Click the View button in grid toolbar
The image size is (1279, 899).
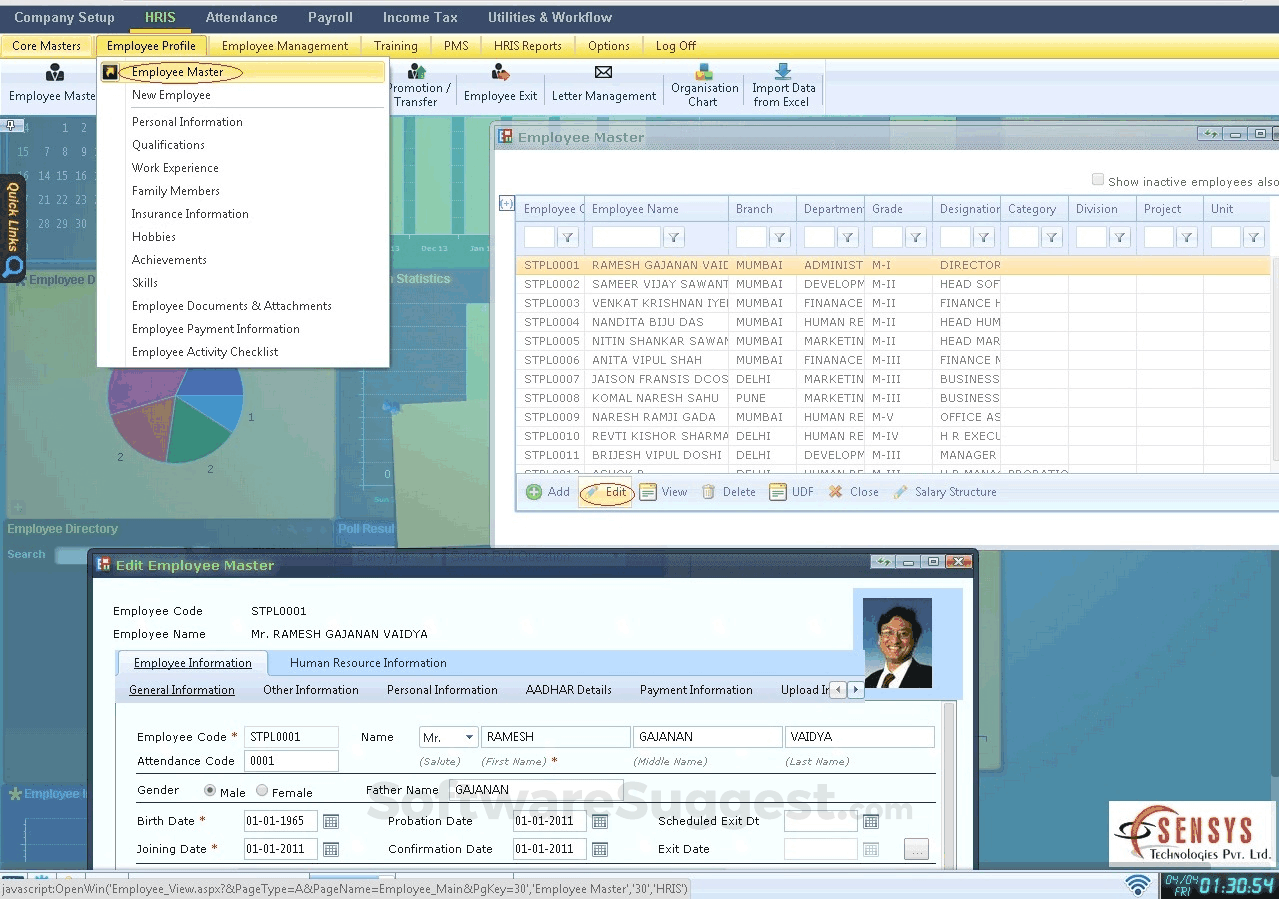(664, 492)
